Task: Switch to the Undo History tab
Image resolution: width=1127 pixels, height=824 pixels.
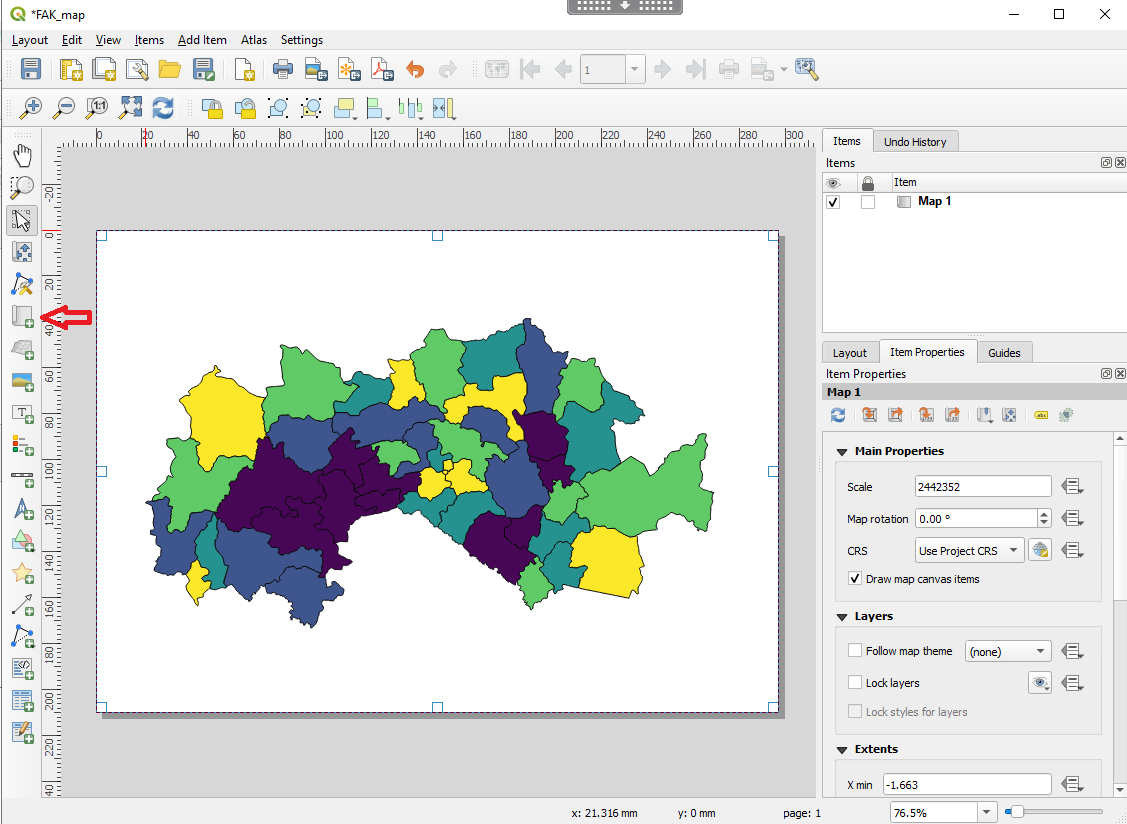Action: click(915, 142)
